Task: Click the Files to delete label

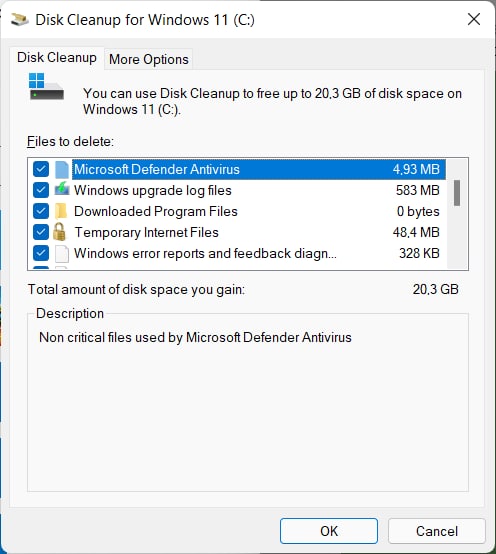Action: pos(70,142)
